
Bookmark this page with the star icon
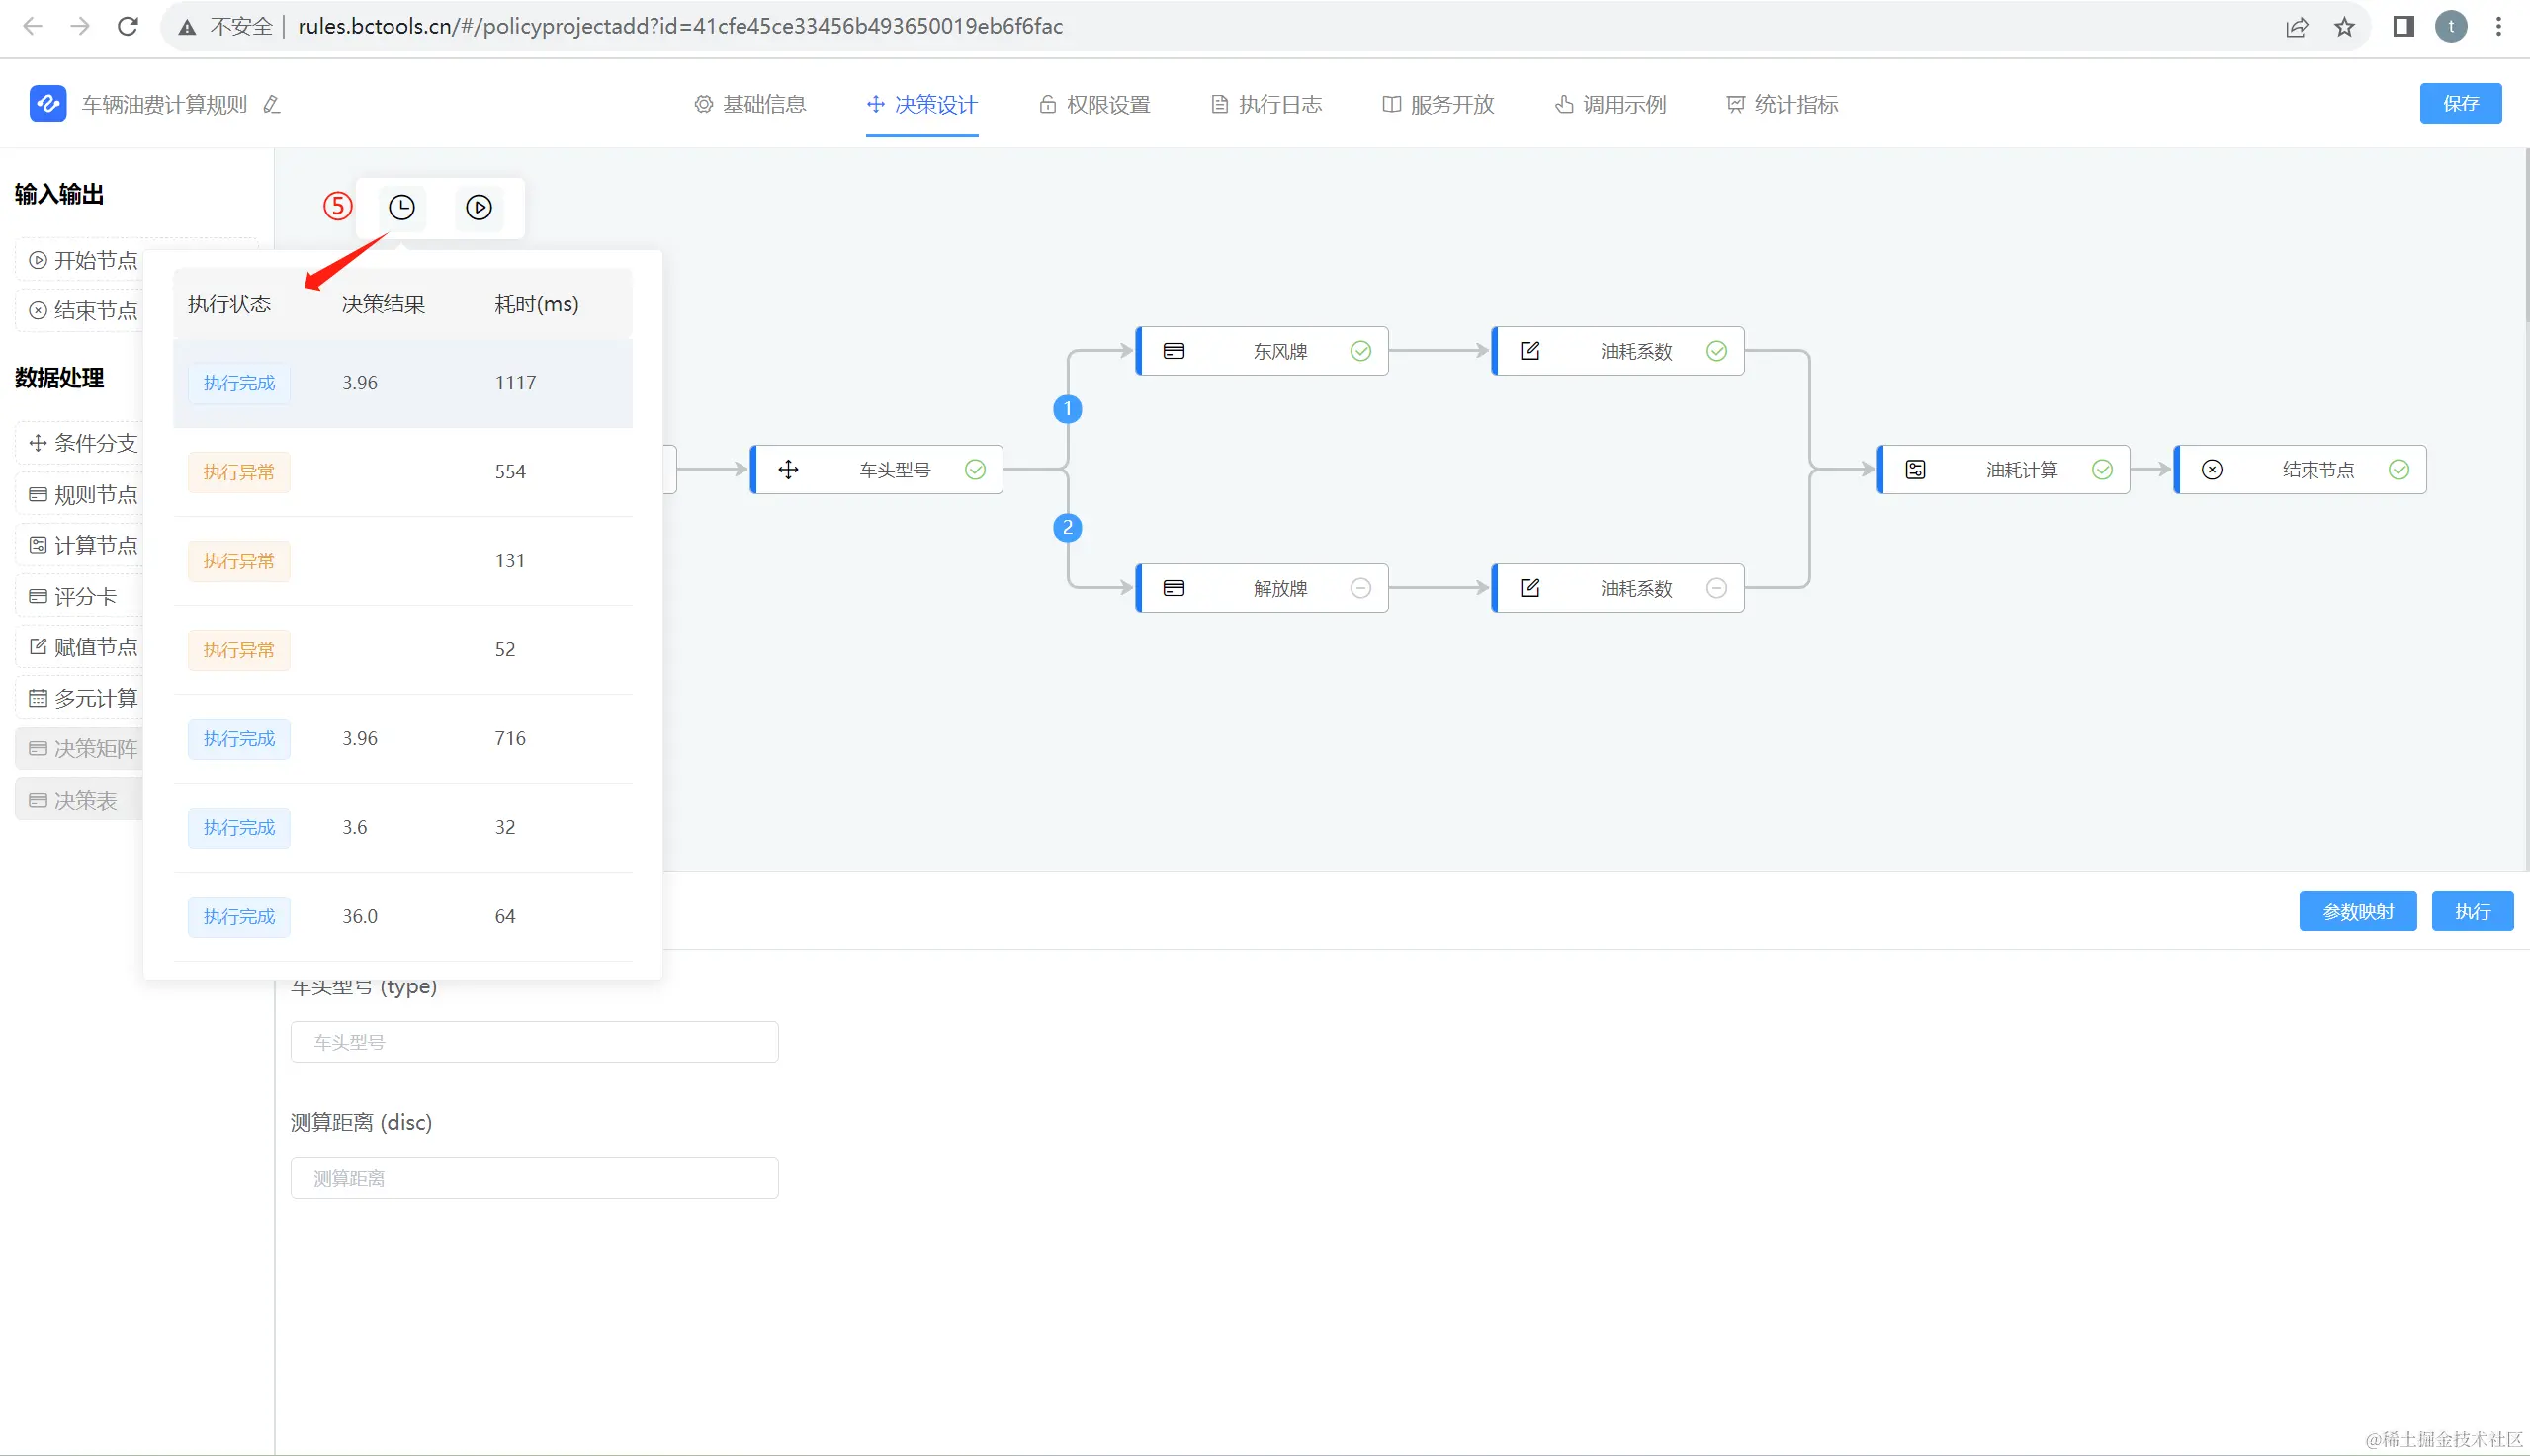coord(2344,27)
